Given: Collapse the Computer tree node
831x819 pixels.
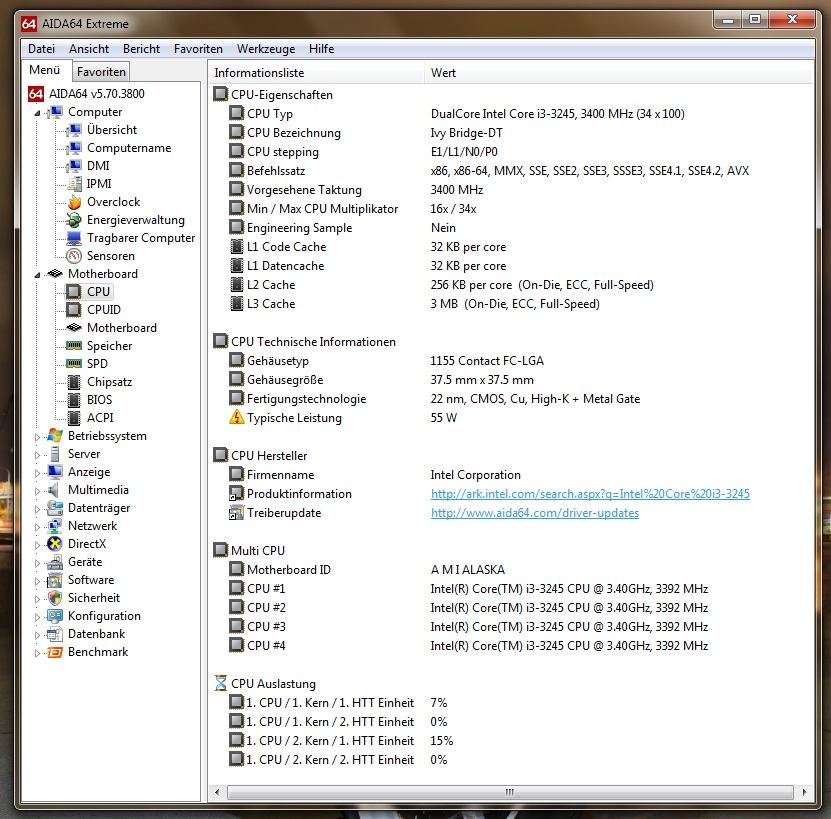Looking at the screenshot, I should (37, 113).
